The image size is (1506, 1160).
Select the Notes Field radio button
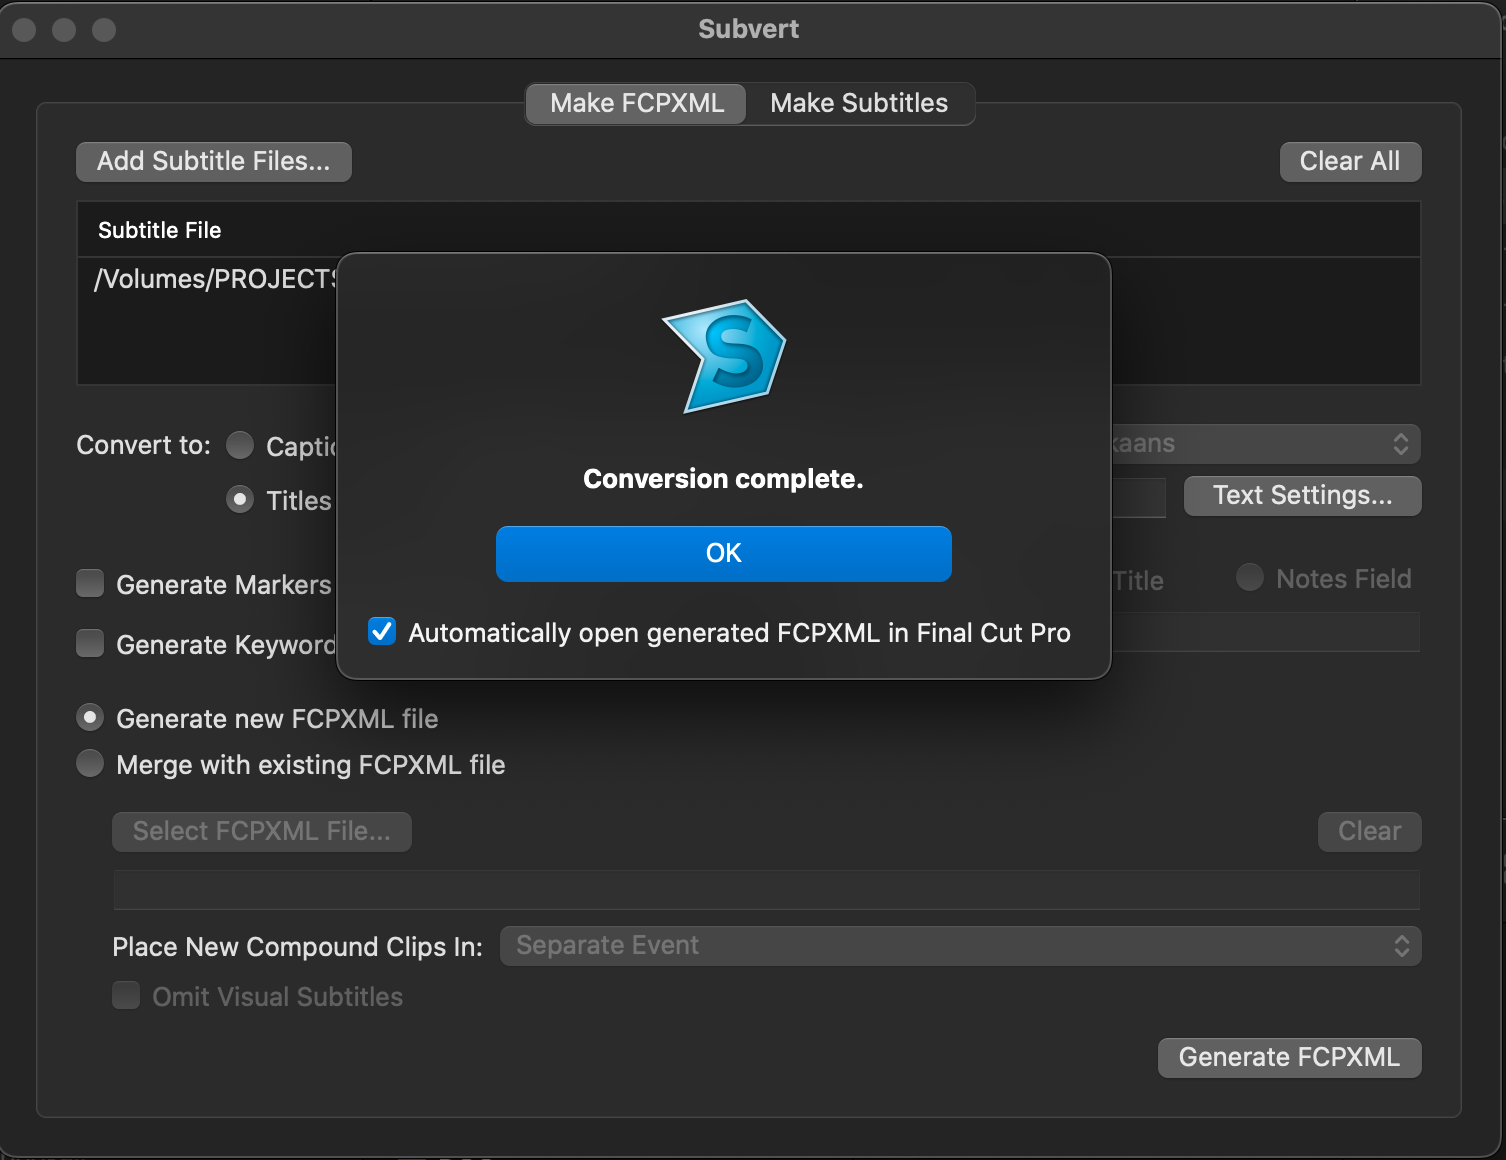pos(1250,578)
